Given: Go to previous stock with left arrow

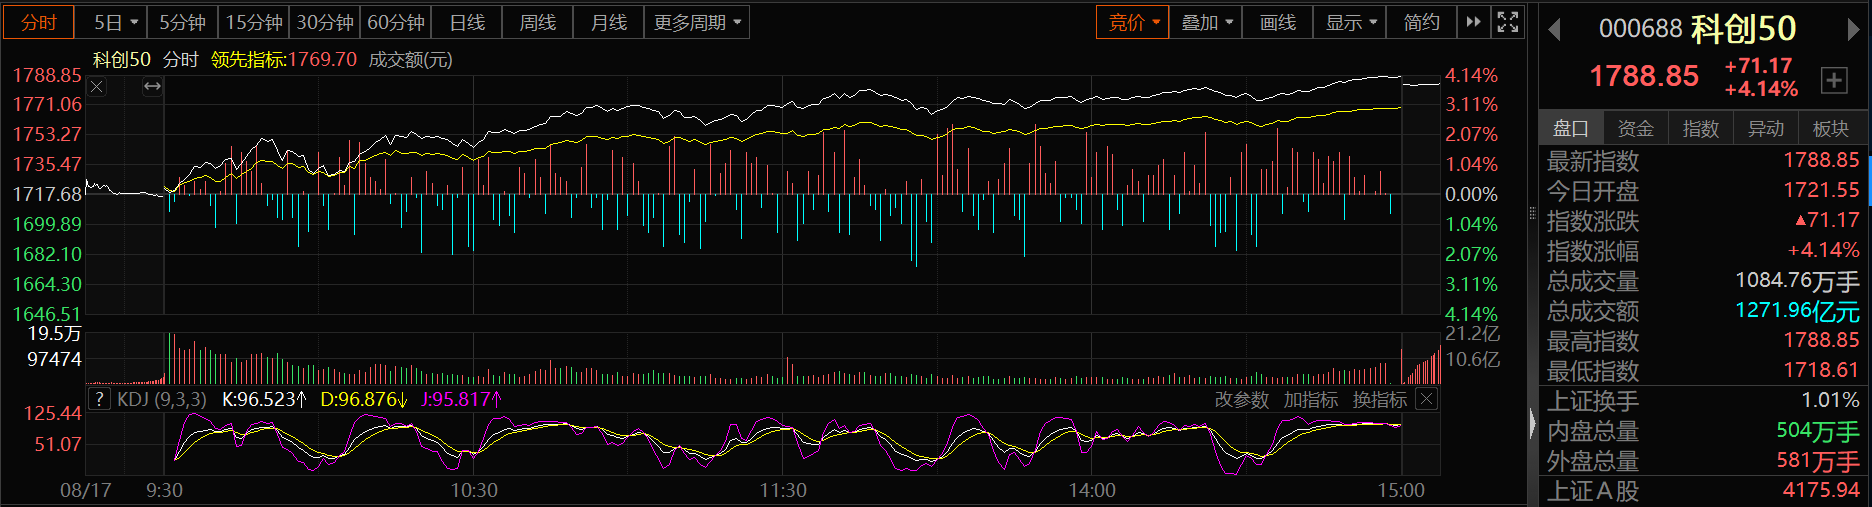Looking at the screenshot, I should (x=1554, y=30).
